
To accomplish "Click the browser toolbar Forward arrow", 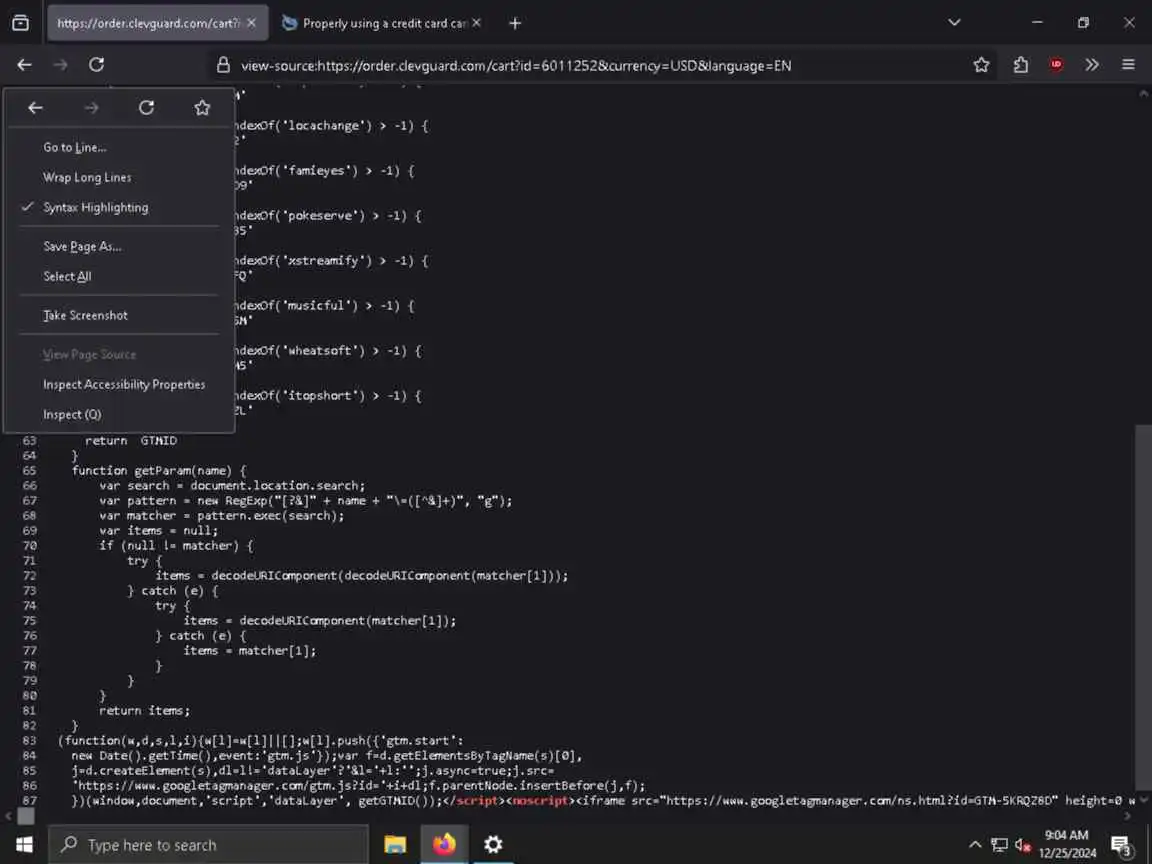I will [x=60, y=65].
